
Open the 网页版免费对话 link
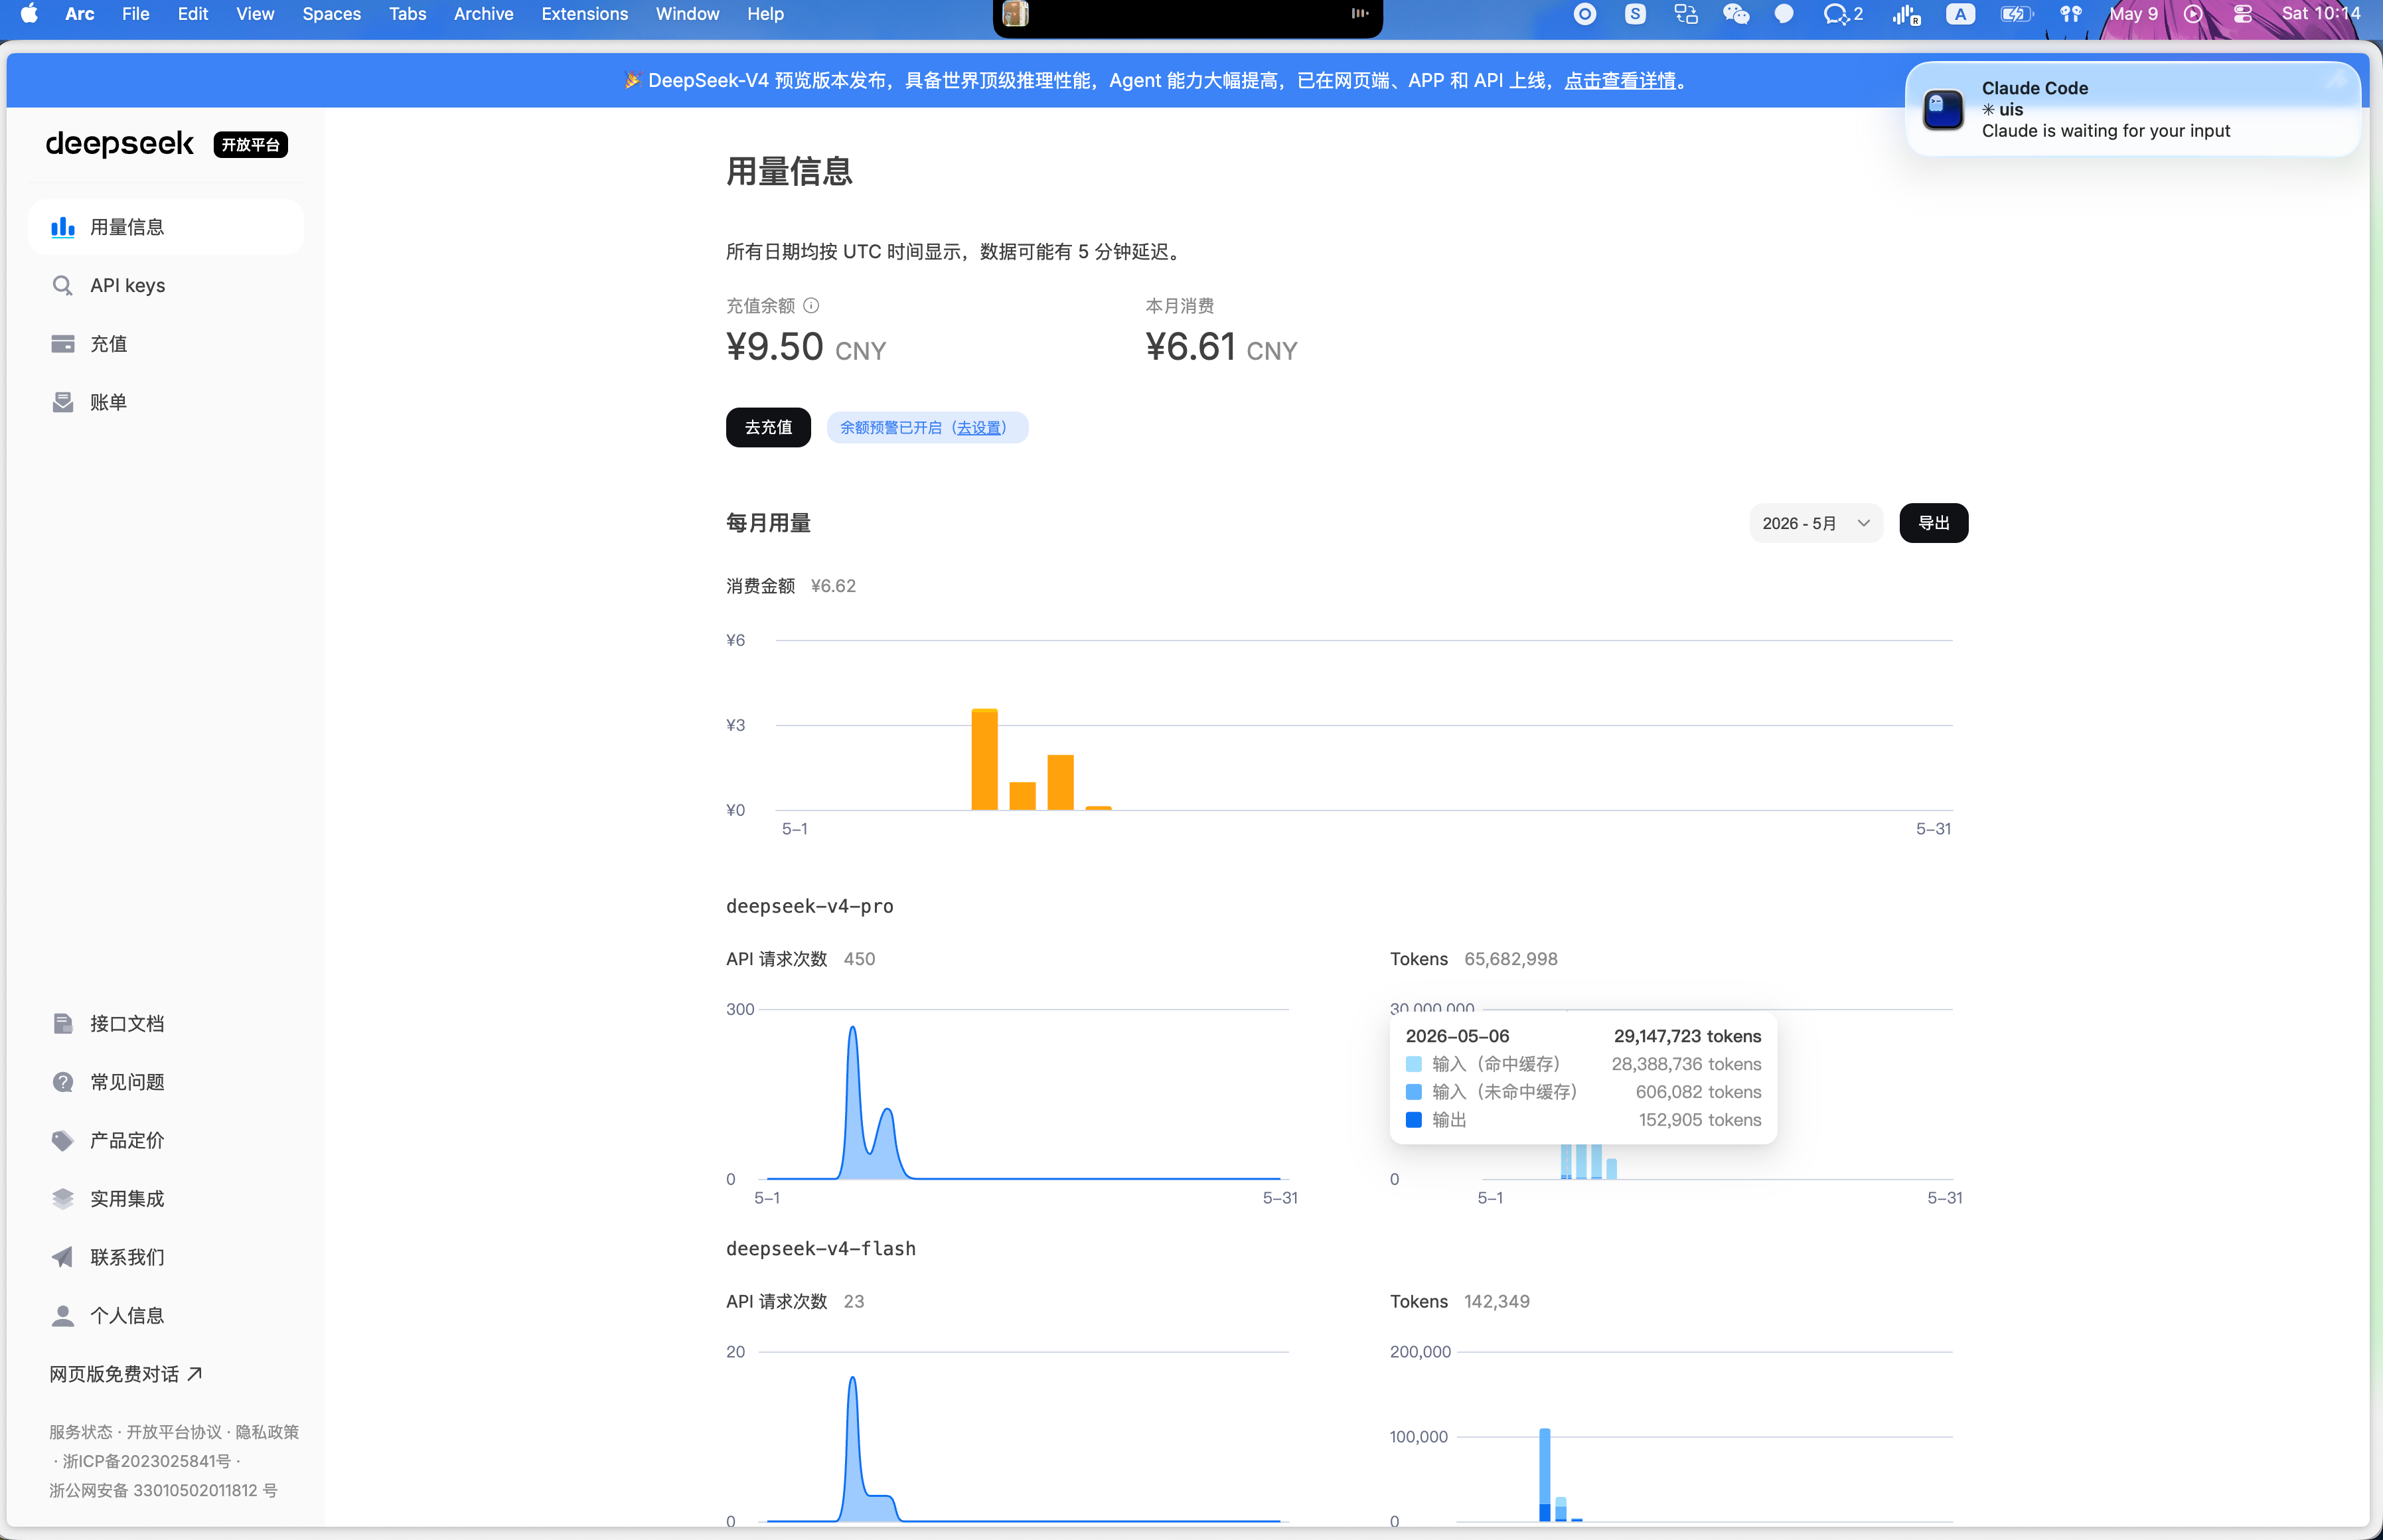click(126, 1374)
